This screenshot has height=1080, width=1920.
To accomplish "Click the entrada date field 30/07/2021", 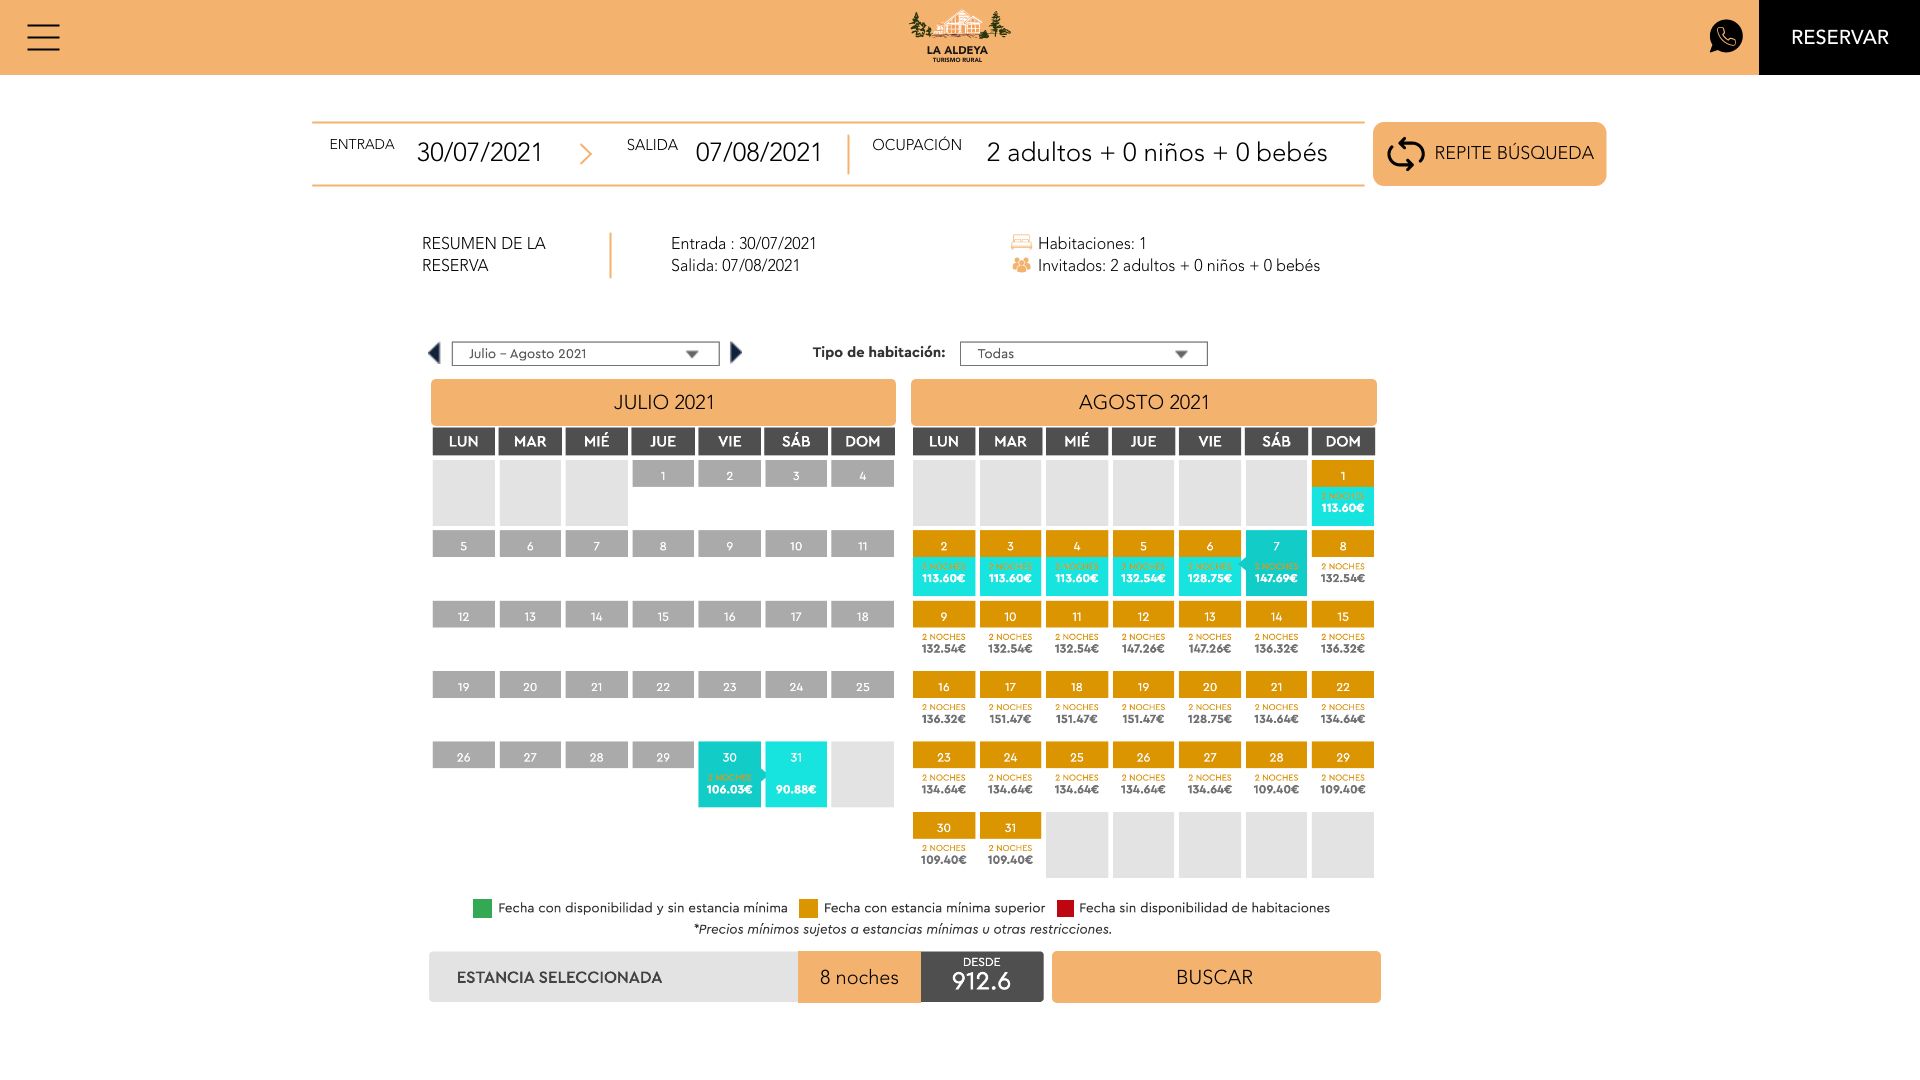I will (479, 153).
